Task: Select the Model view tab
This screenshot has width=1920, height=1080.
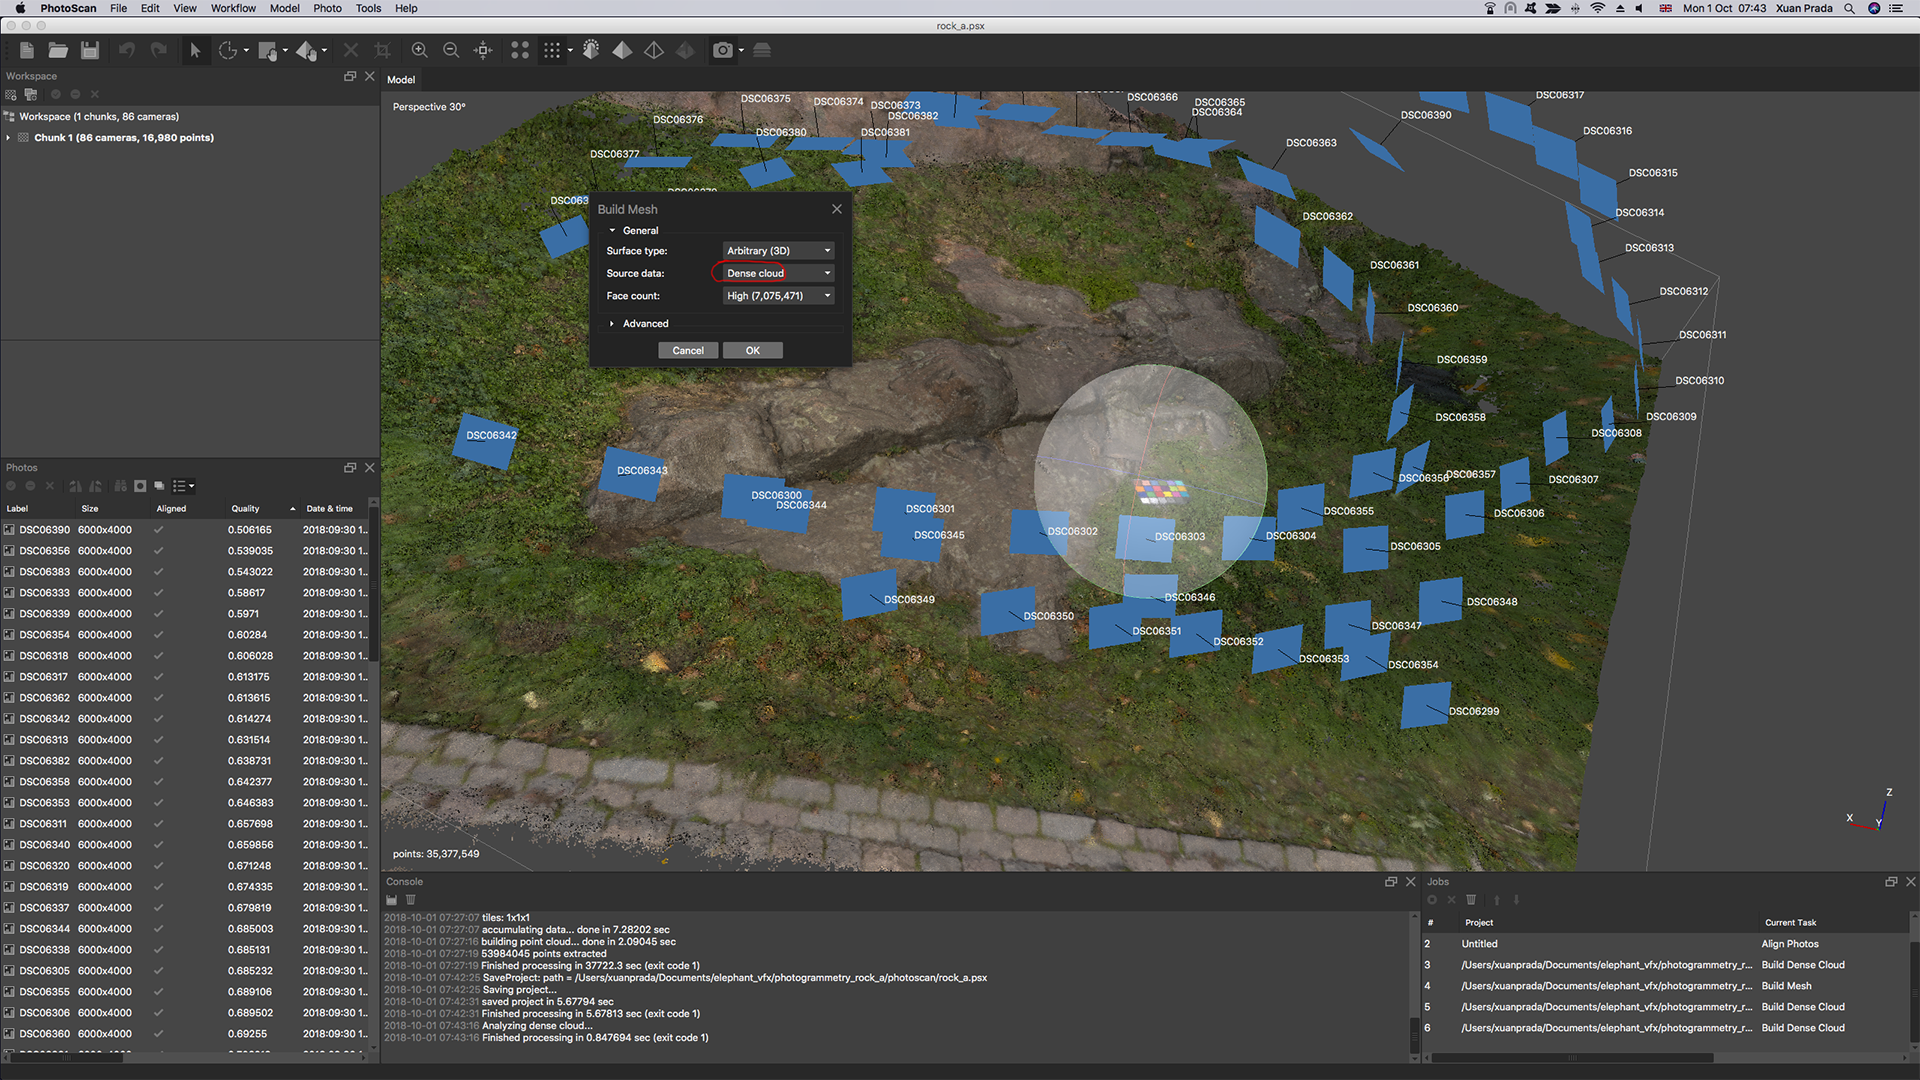Action: [401, 80]
